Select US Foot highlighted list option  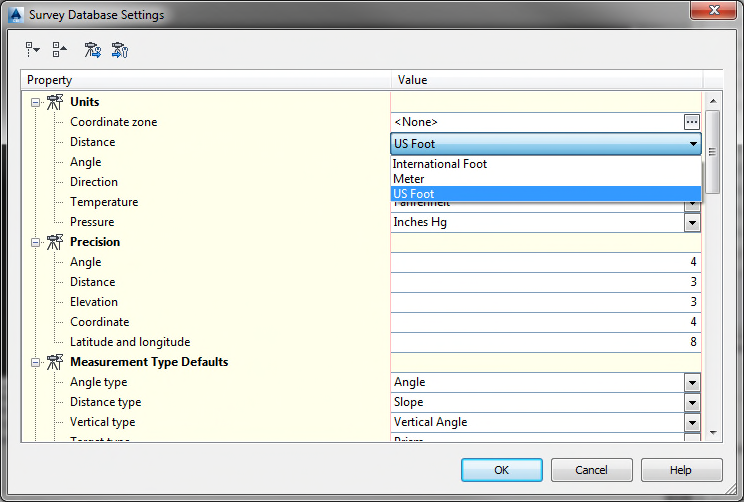(x=546, y=194)
